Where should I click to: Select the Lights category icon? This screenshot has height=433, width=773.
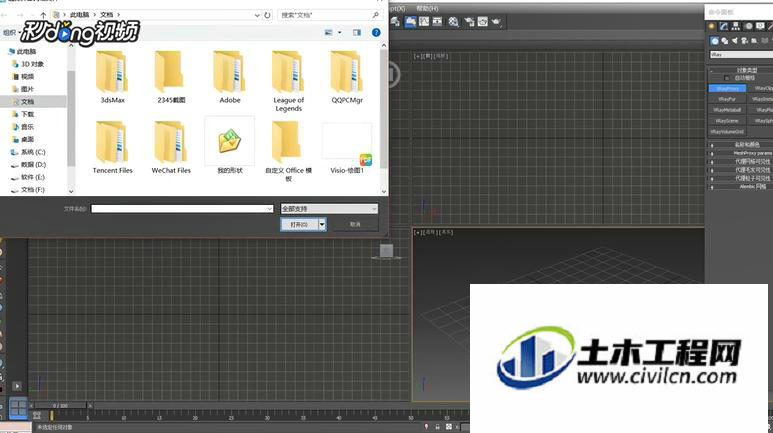[x=735, y=40]
